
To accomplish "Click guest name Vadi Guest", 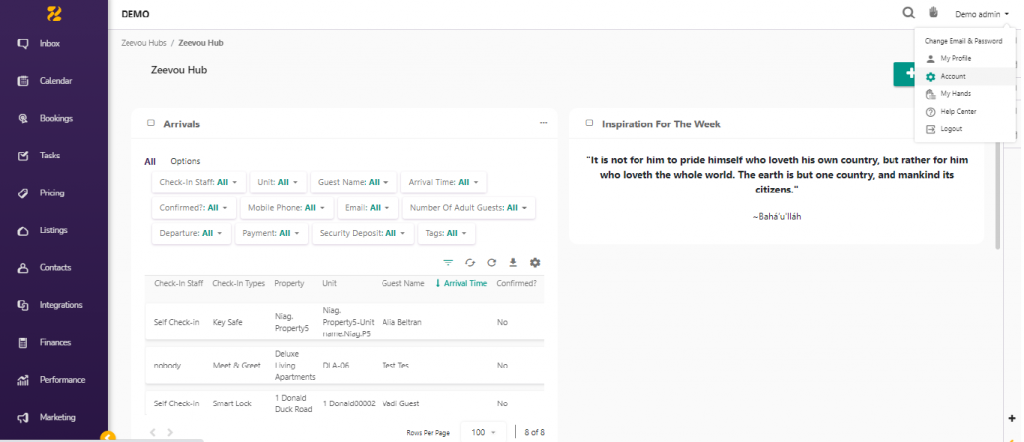I will pyautogui.click(x=400, y=403).
